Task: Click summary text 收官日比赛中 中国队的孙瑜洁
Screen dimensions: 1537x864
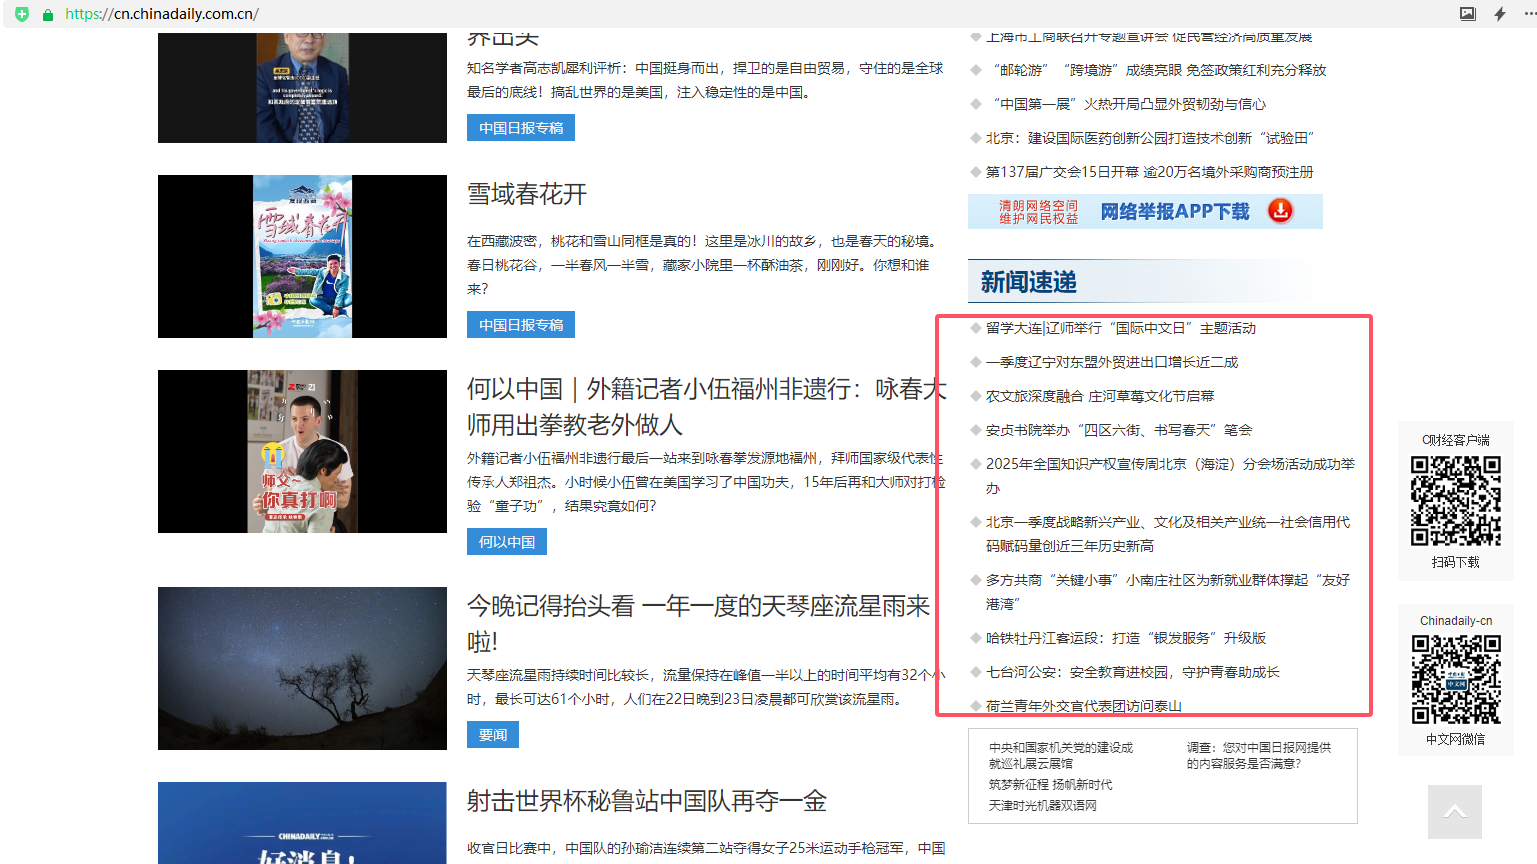Action: pyautogui.click(x=706, y=848)
